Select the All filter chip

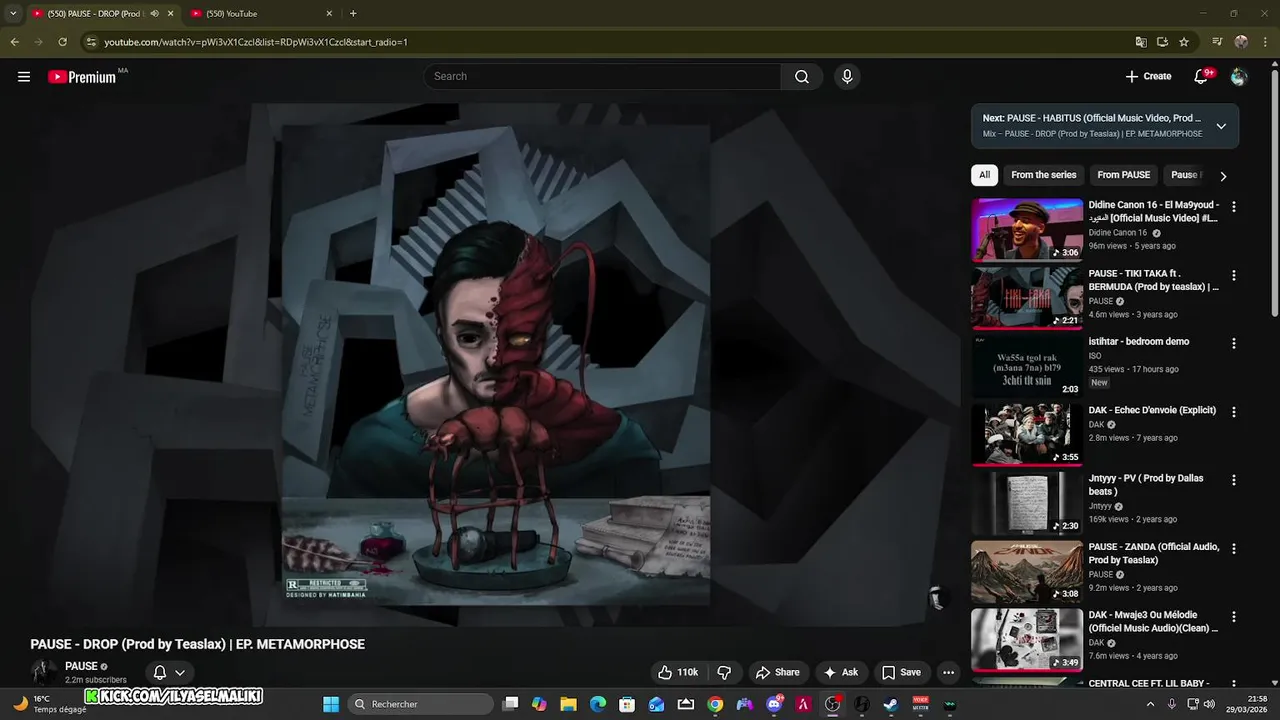click(x=984, y=175)
